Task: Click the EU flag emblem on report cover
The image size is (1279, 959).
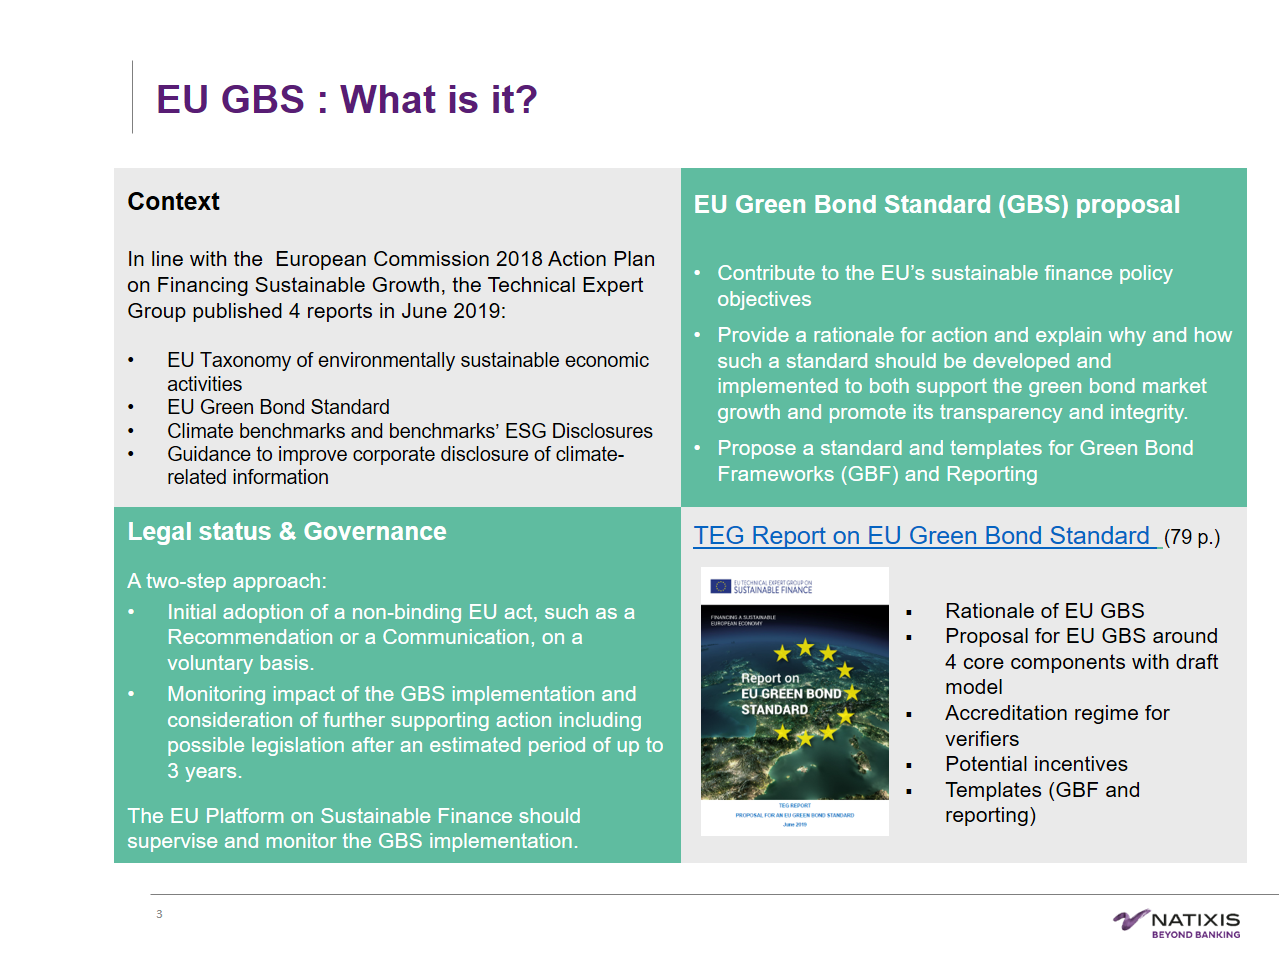Action: 720,586
